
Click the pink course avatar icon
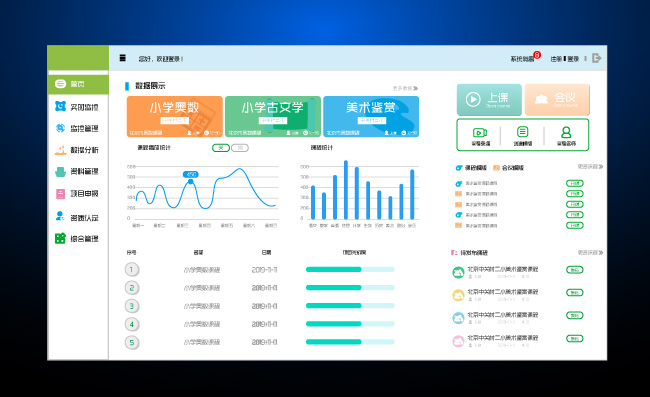[x=458, y=341]
